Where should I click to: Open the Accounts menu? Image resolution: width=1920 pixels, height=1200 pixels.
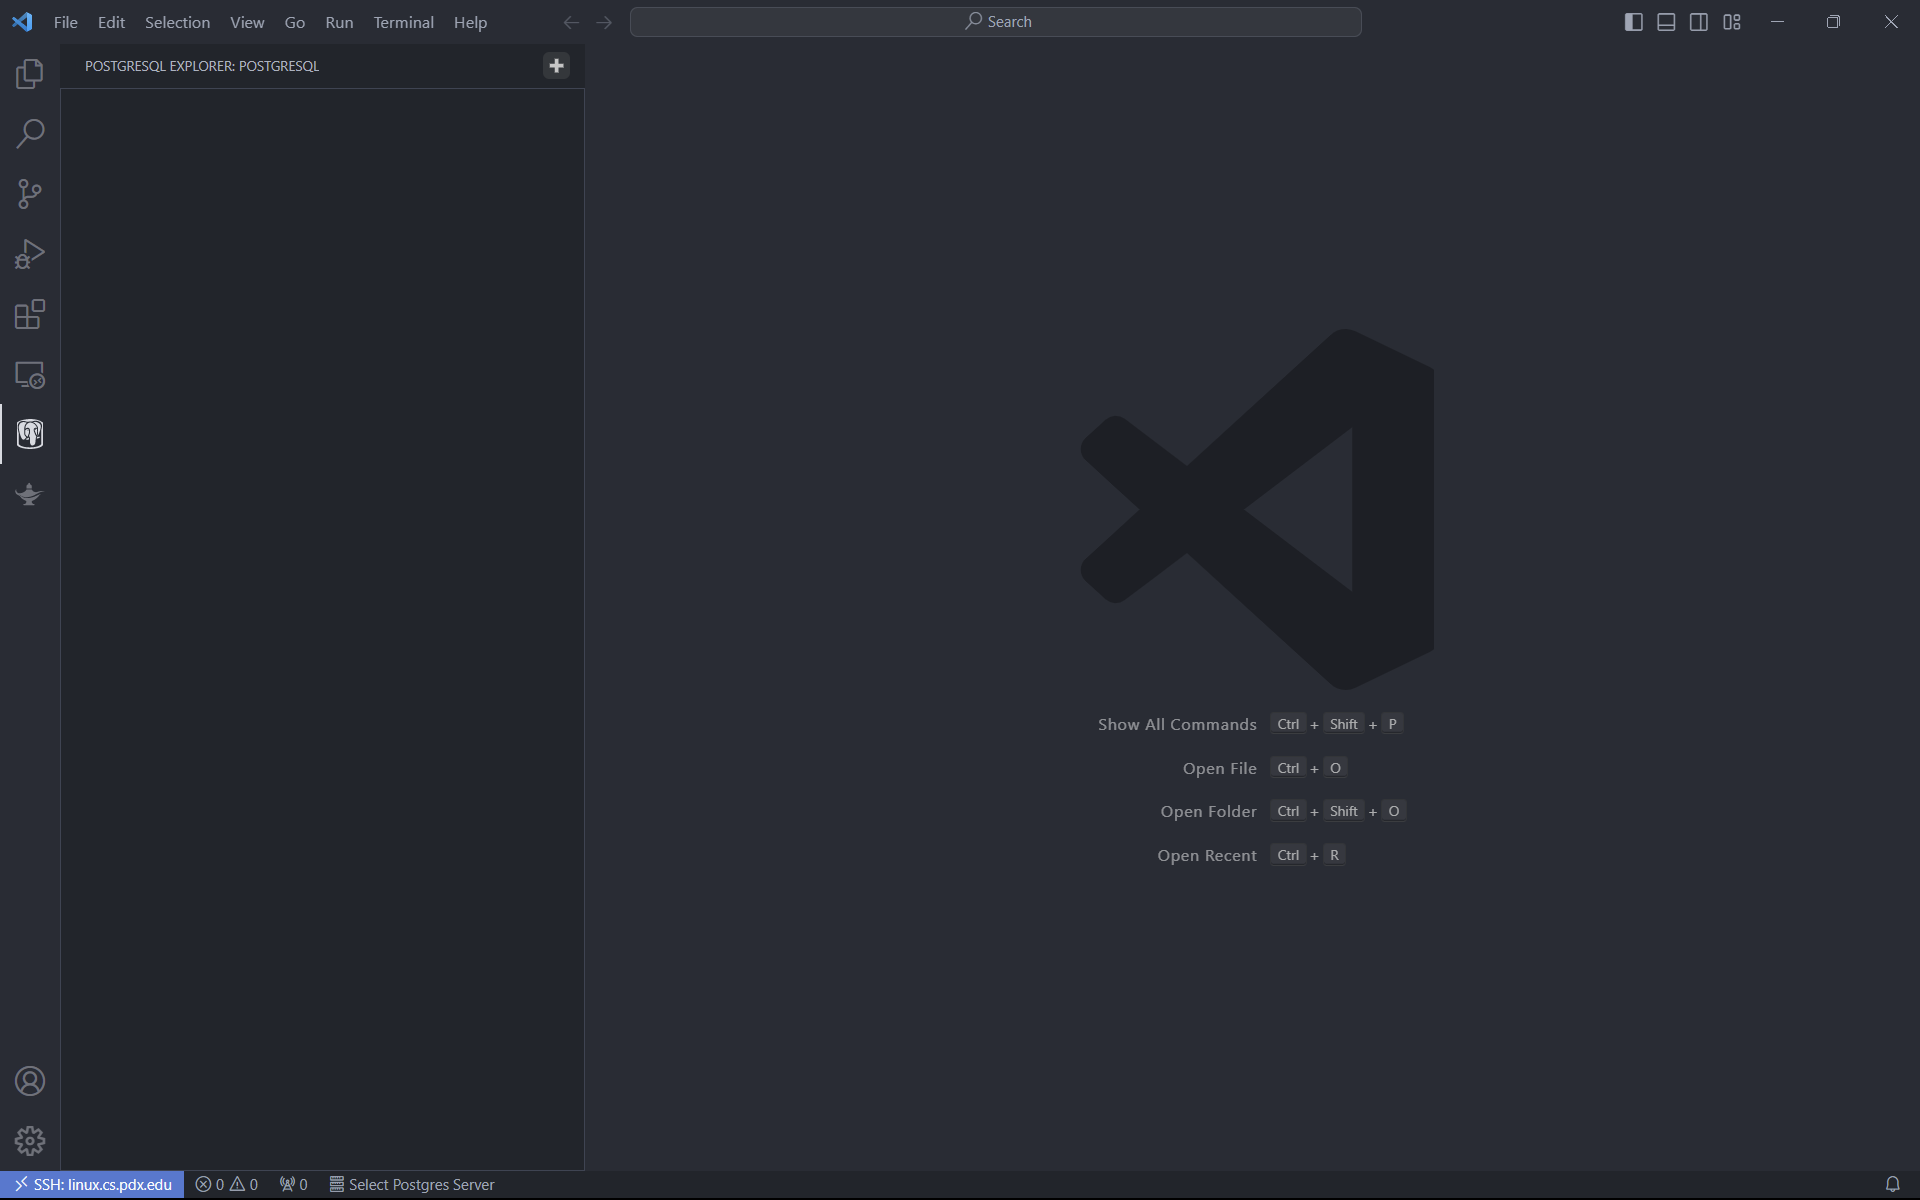pos(30,1081)
